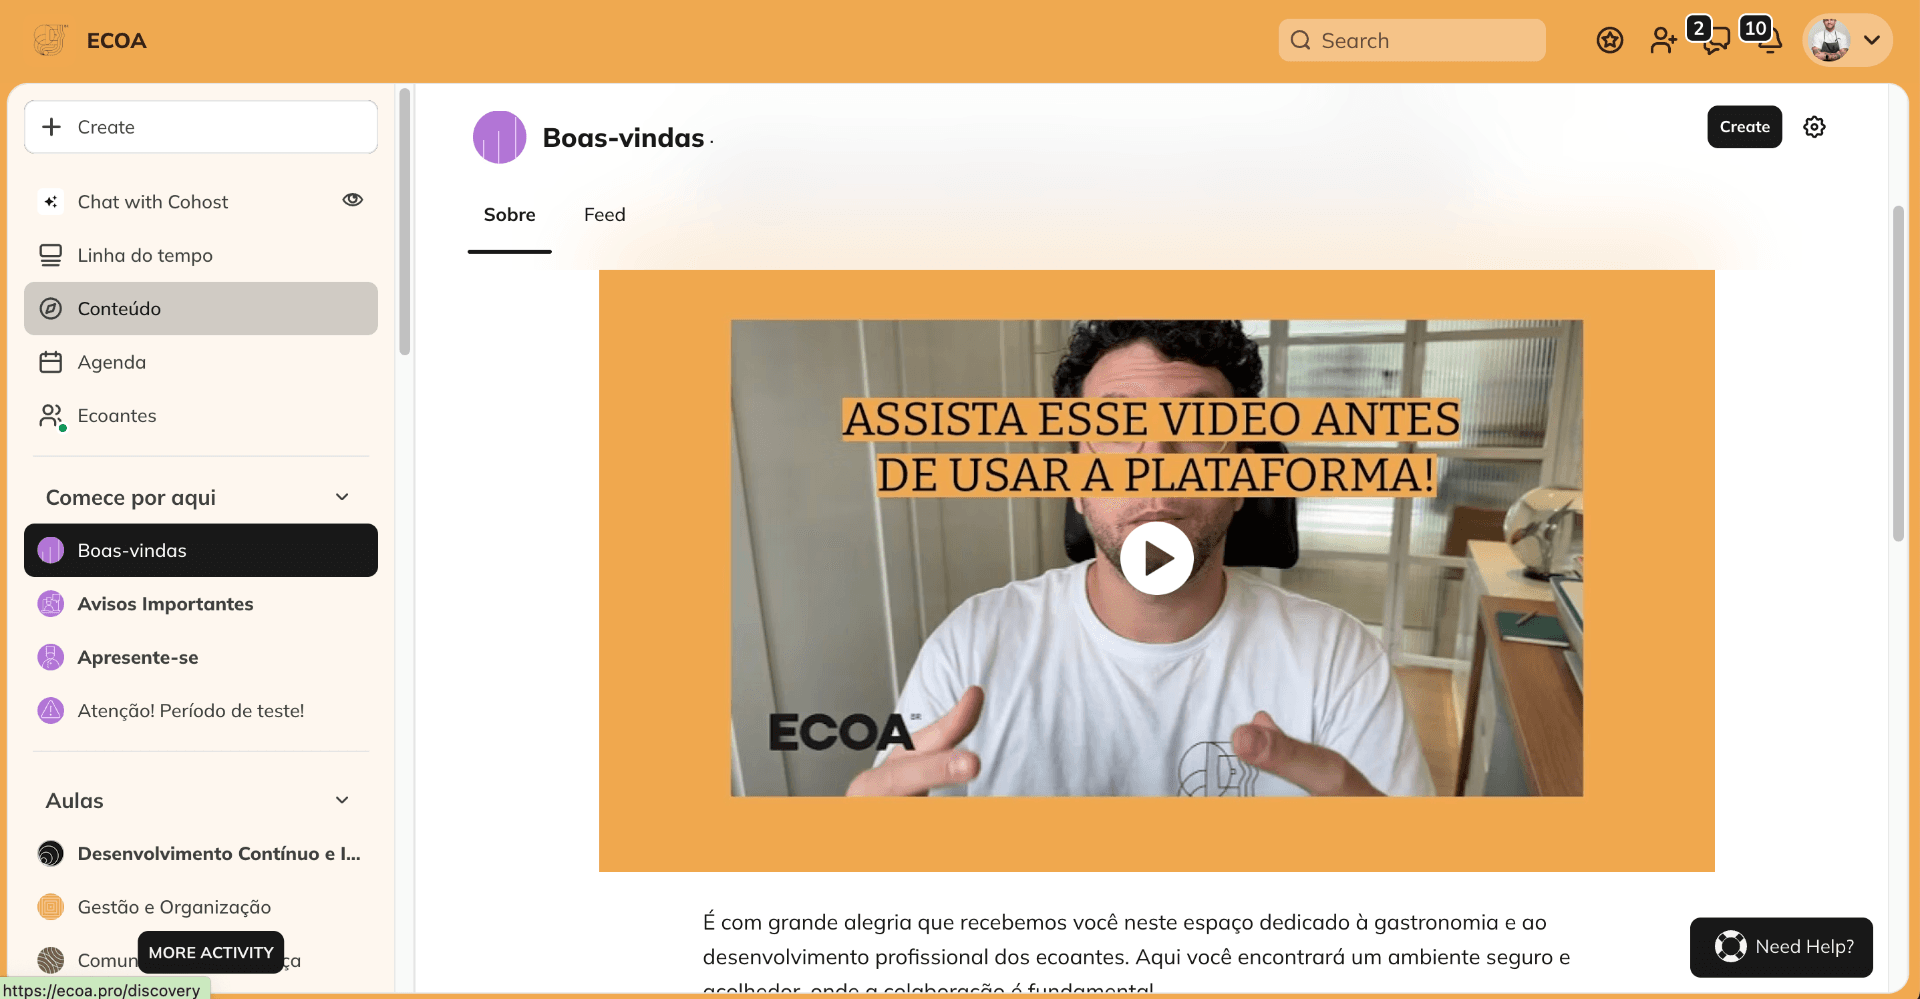Open Conteúdo in sidebar

click(201, 309)
